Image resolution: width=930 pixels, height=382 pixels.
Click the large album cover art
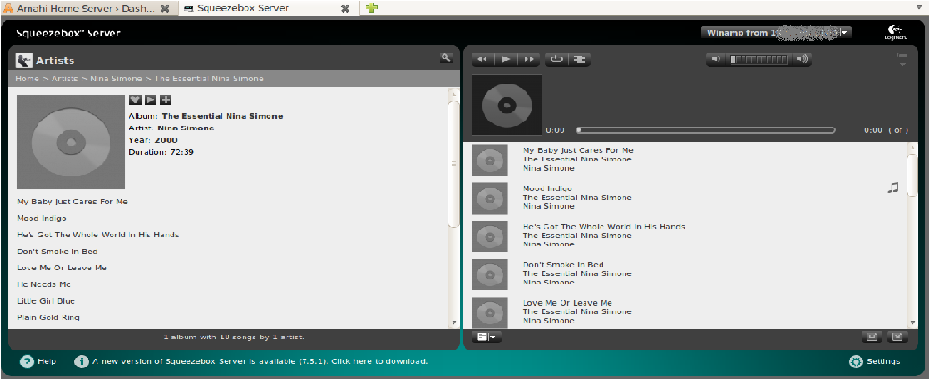(x=71, y=142)
